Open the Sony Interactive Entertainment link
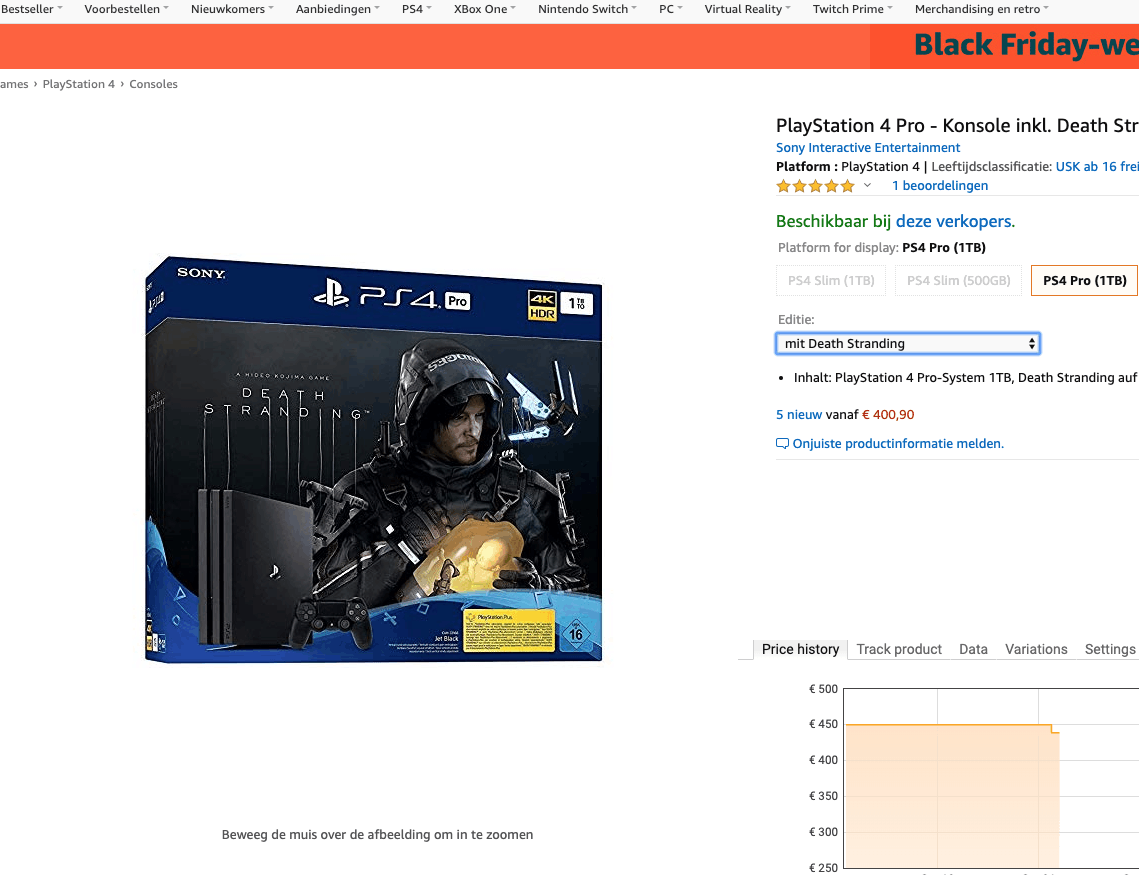 click(867, 147)
